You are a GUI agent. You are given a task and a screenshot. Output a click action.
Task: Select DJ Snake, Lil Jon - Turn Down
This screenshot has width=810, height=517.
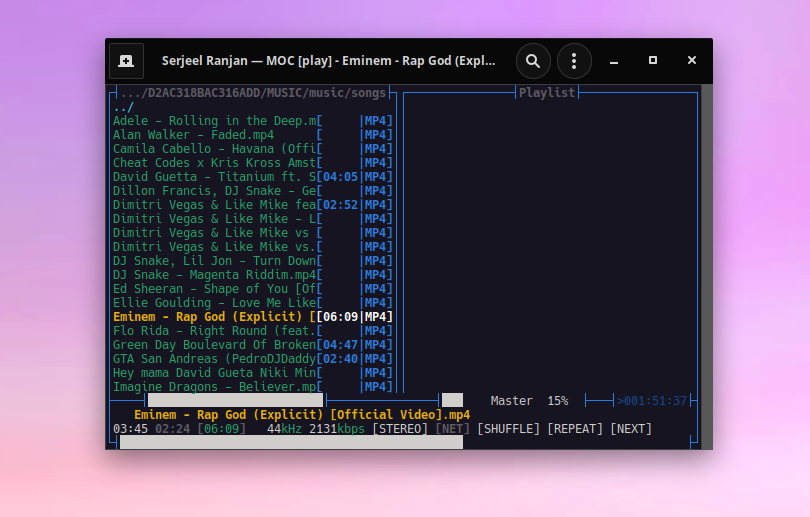tap(253, 261)
